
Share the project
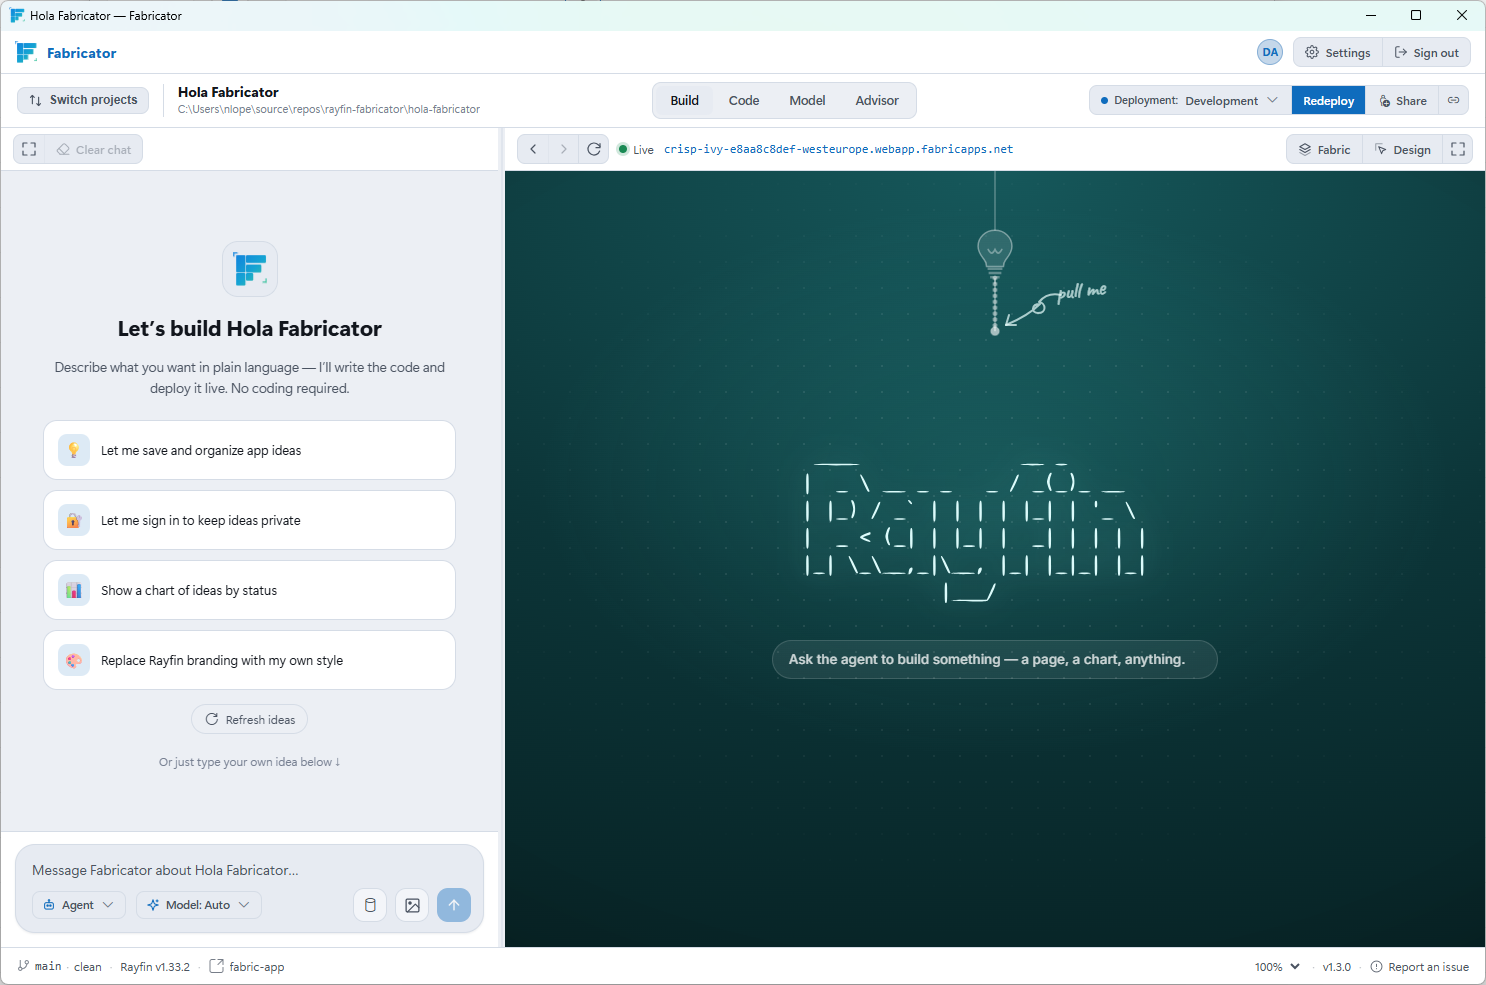[1403, 101]
